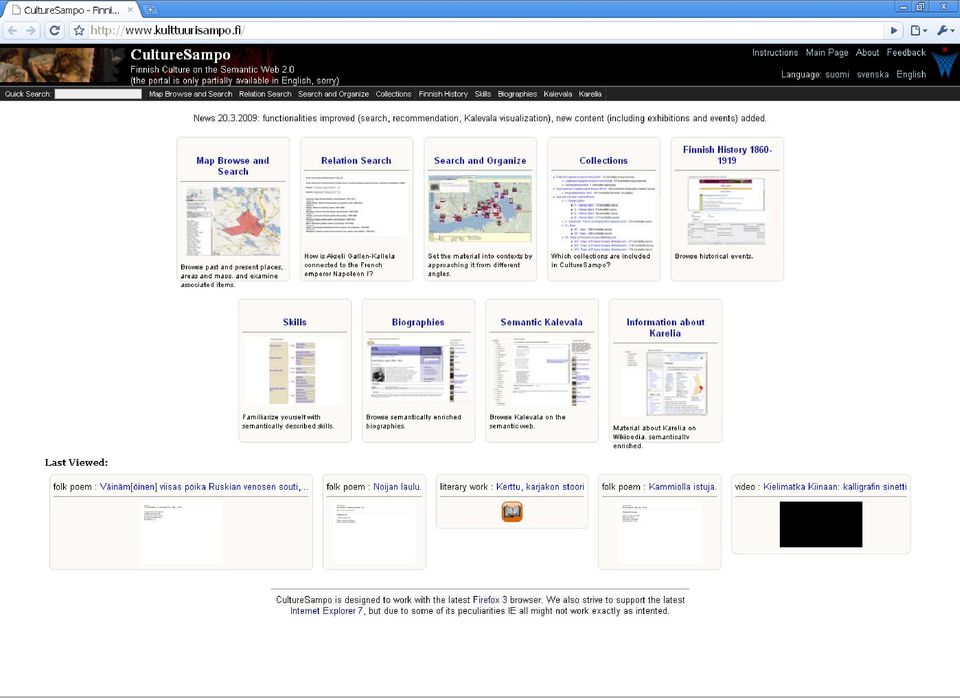This screenshot has width=960, height=698.
Task: Open the Finnish History preview thumbnail
Action: pos(727,210)
